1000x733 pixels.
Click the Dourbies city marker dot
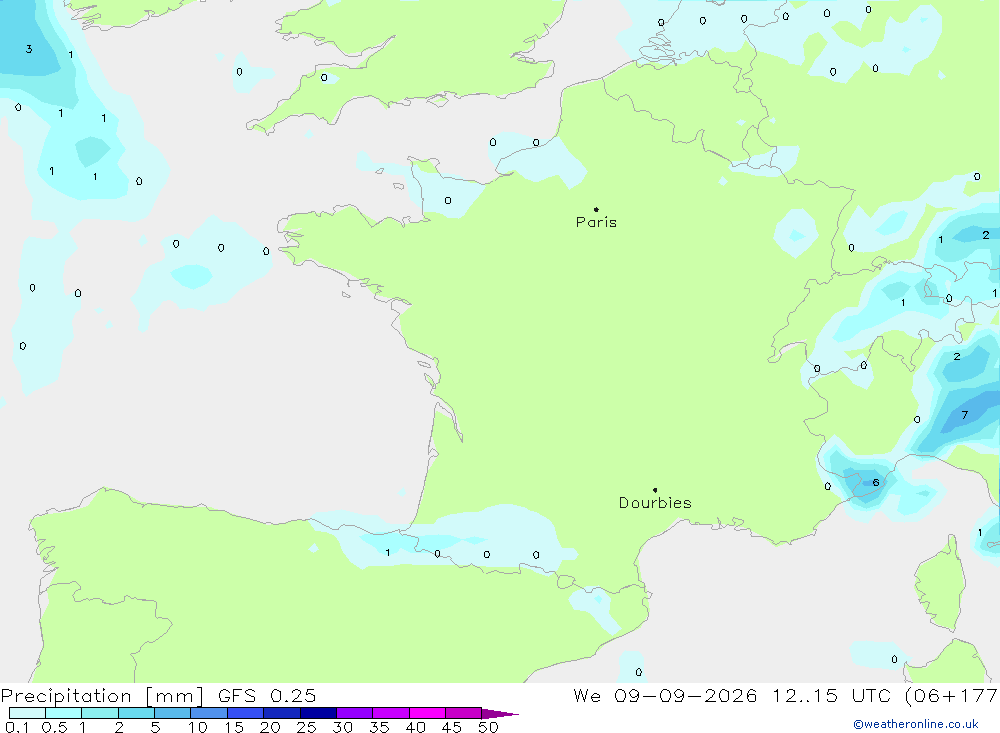coord(655,490)
